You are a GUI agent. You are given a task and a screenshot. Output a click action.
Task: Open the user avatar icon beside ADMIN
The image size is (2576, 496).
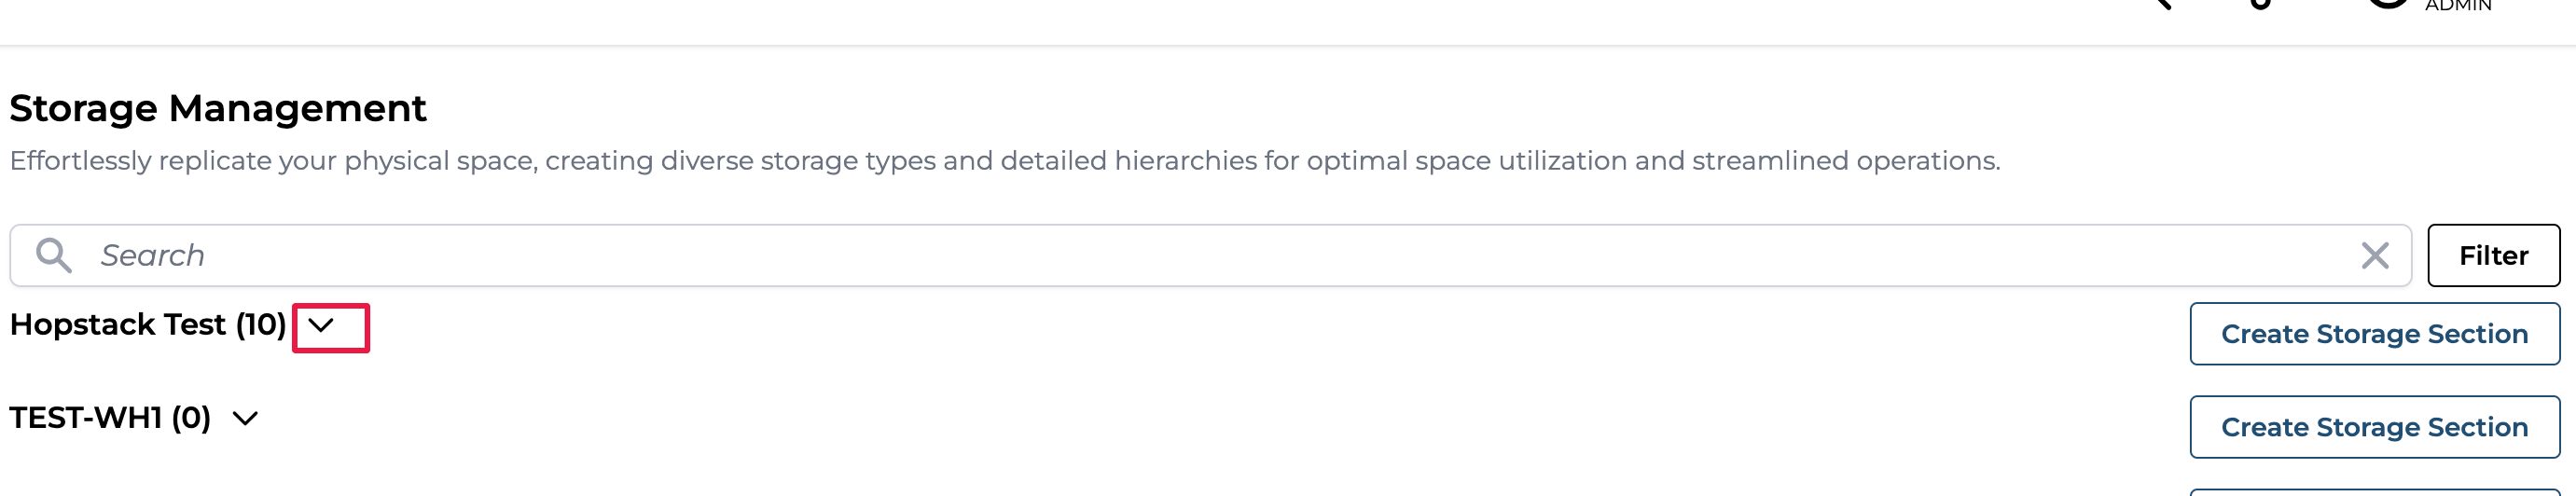click(x=2388, y=3)
